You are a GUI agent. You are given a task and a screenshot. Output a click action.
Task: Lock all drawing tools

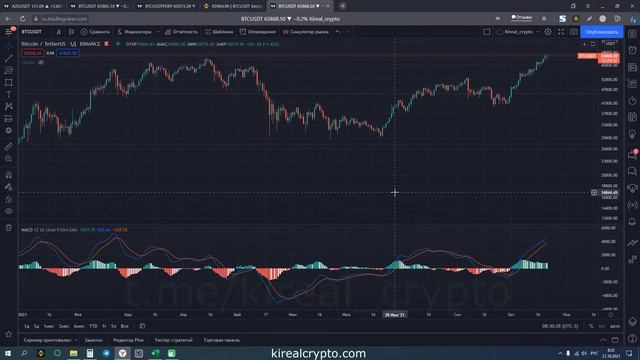(9, 199)
